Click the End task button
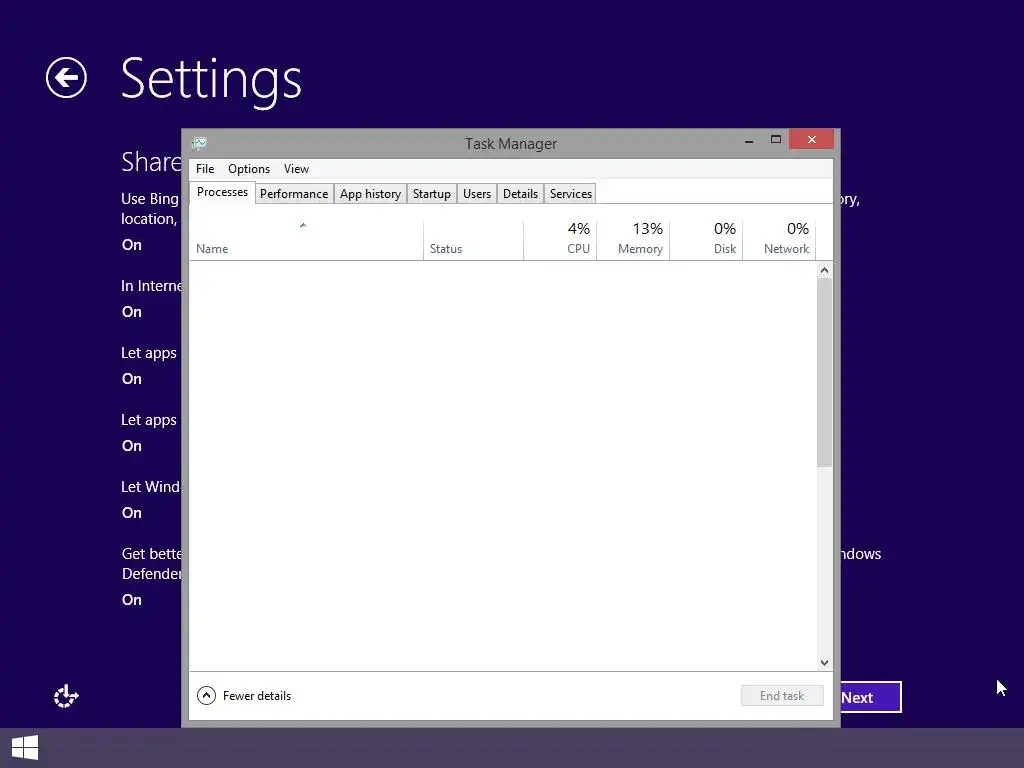Screen dimensions: 1024x768 pyautogui.click(x=782, y=696)
